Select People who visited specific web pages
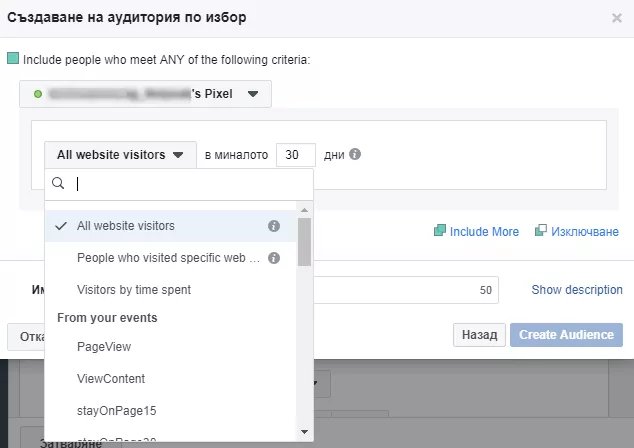Viewport: 634px width, 448px height. point(170,258)
